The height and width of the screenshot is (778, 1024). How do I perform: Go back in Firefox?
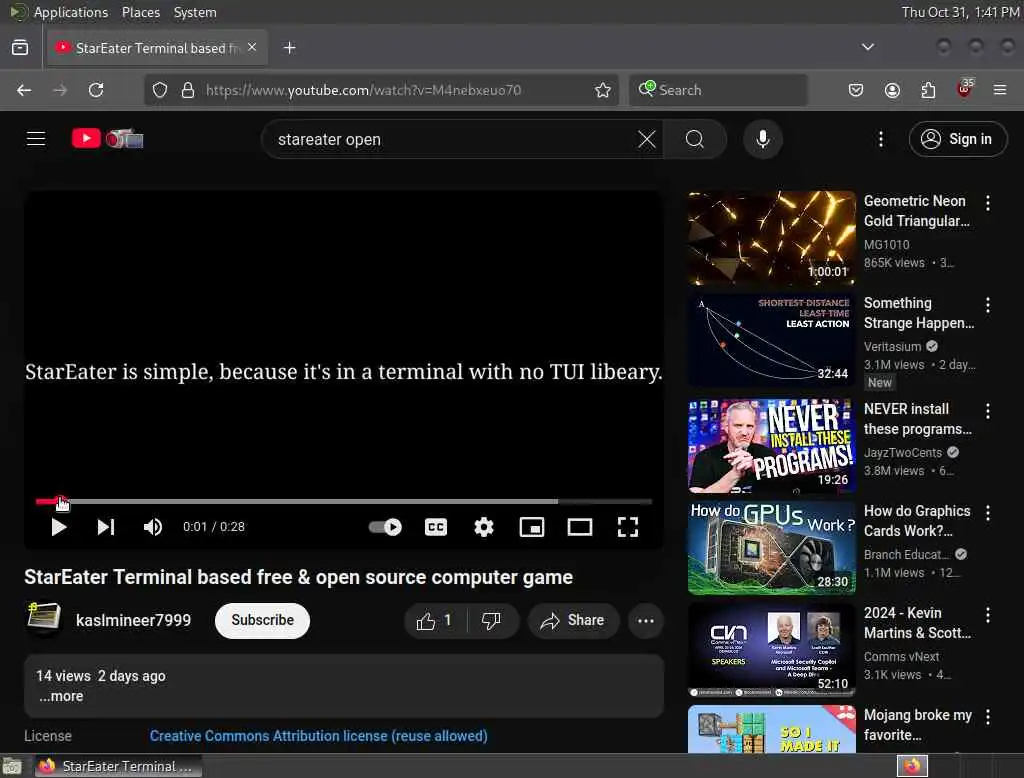point(24,90)
